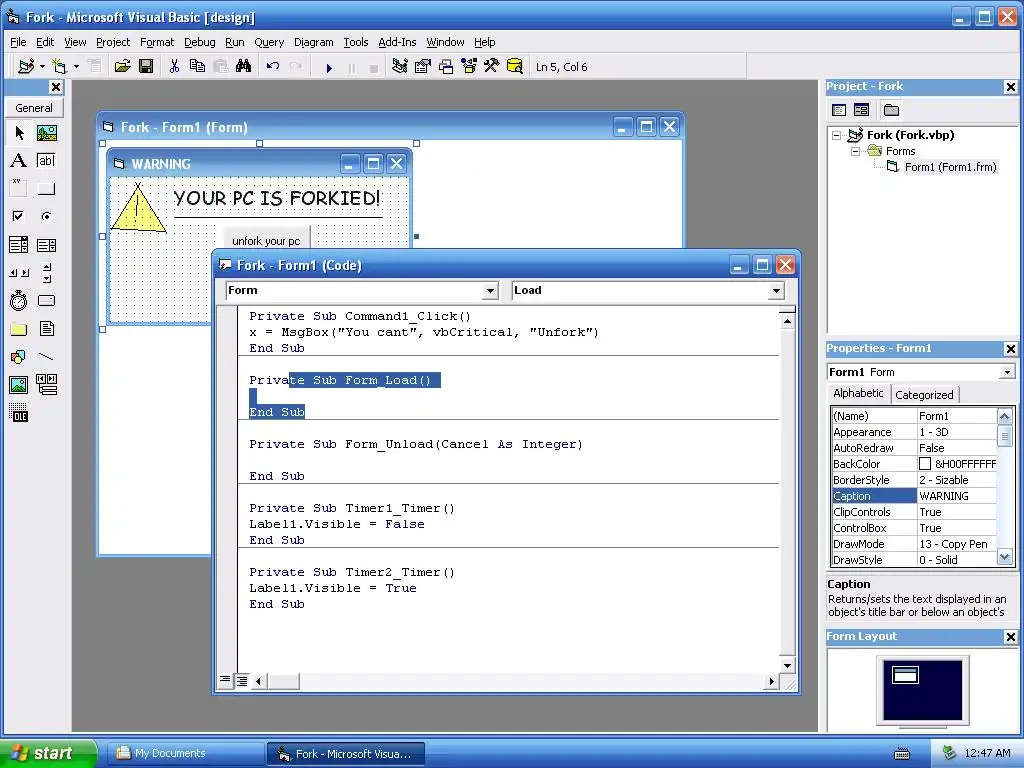Click the Open Project toolbar icon
This screenshot has height=768, width=1024.
tap(122, 67)
